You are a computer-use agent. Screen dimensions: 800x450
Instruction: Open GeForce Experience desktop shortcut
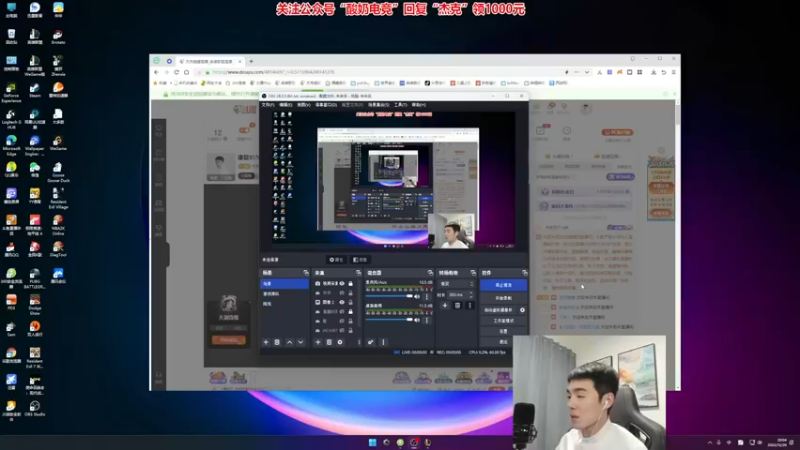click(11, 93)
